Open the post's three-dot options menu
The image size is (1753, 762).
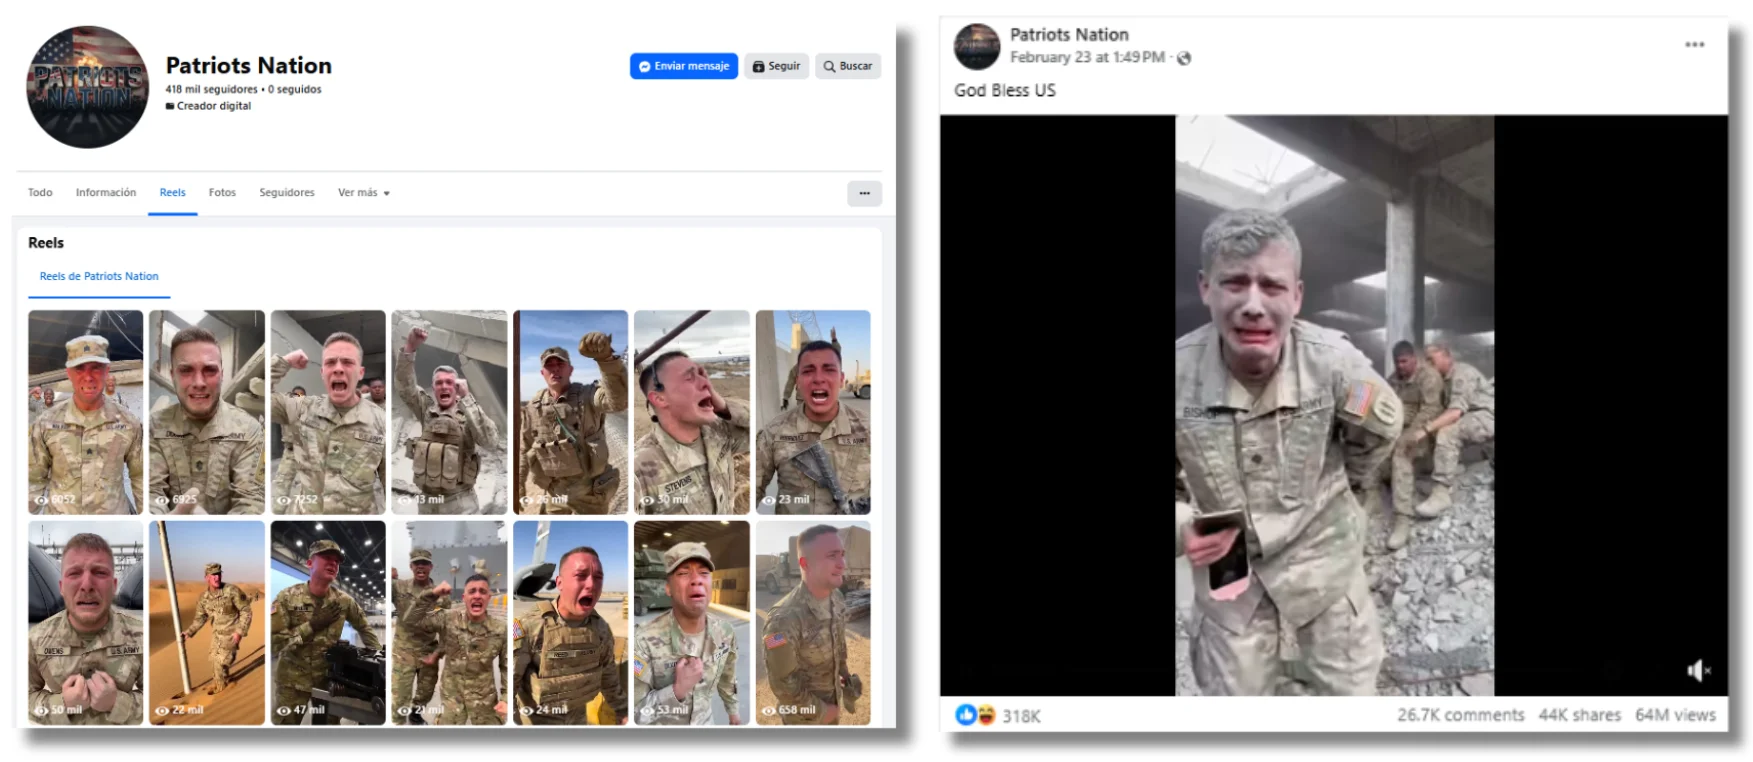[1694, 45]
